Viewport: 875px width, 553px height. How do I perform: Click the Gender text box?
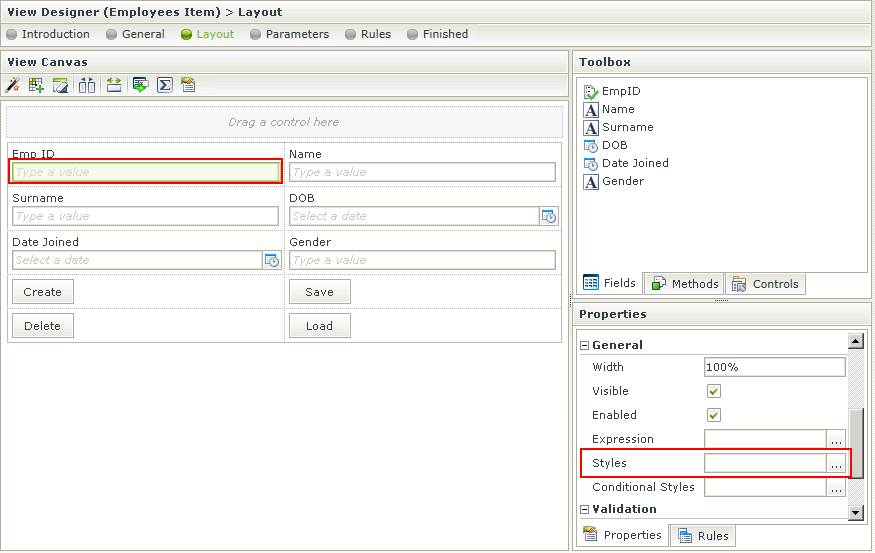tap(422, 260)
